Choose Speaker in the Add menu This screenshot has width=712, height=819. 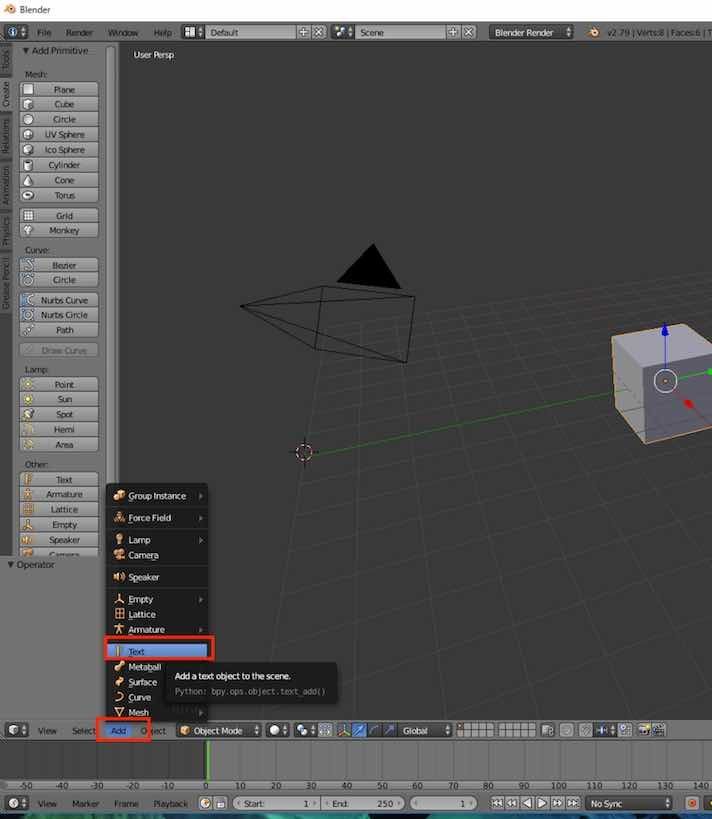158,577
